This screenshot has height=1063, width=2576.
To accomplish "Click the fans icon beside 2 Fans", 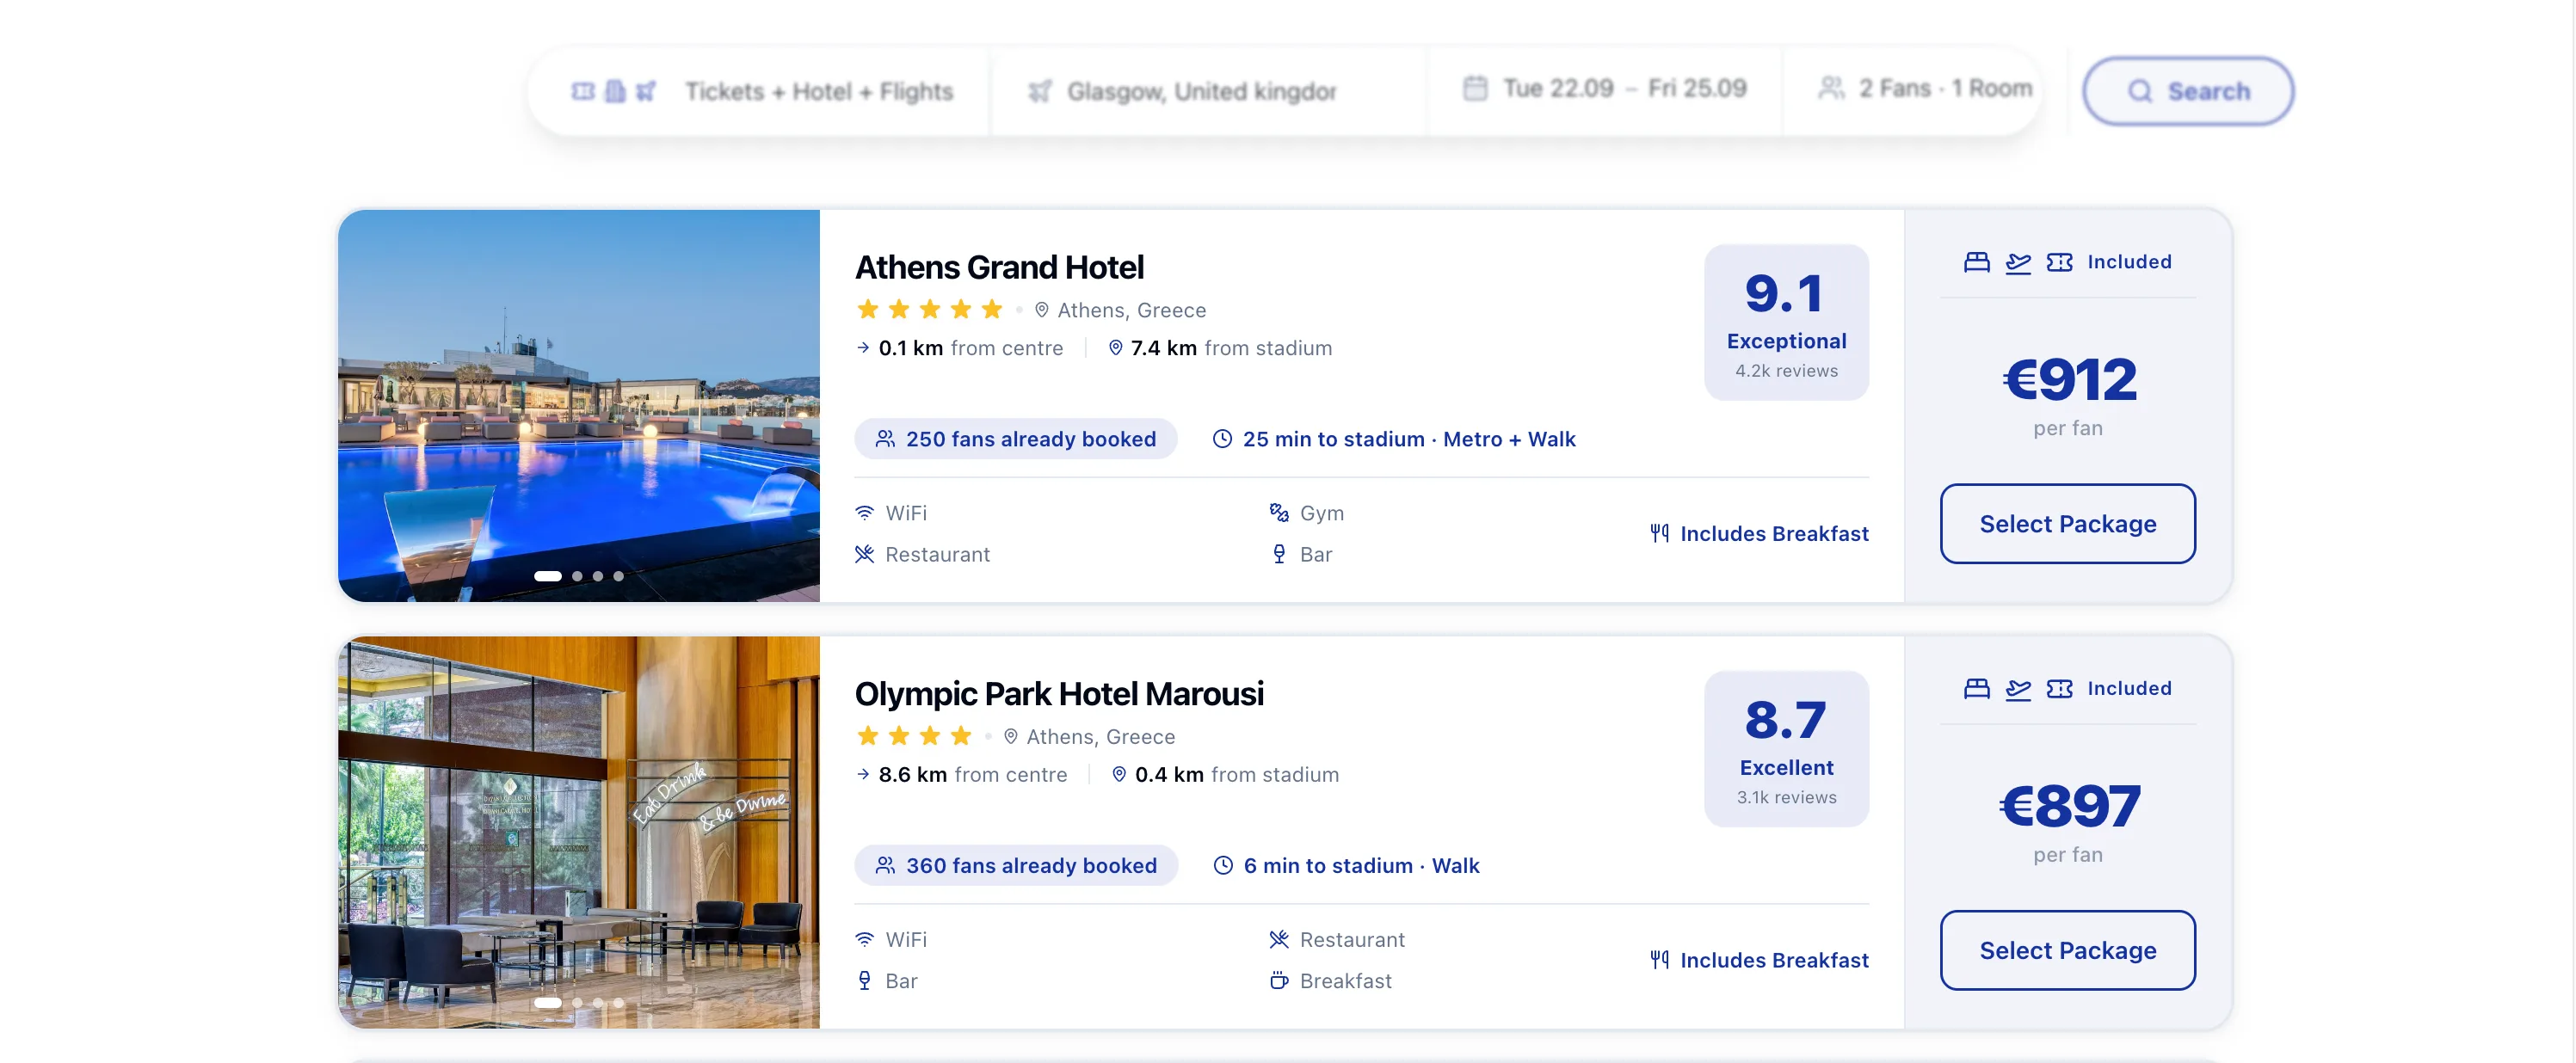I will click(1831, 88).
